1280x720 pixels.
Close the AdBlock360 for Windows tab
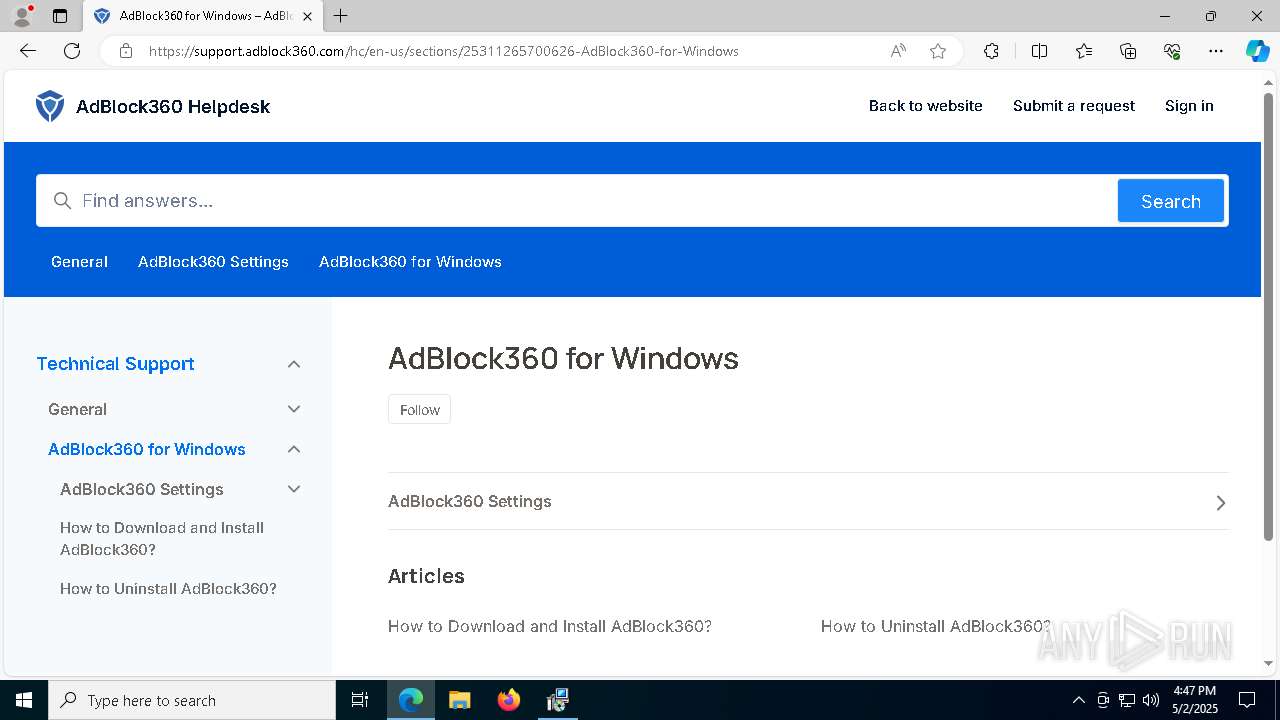[x=308, y=16]
